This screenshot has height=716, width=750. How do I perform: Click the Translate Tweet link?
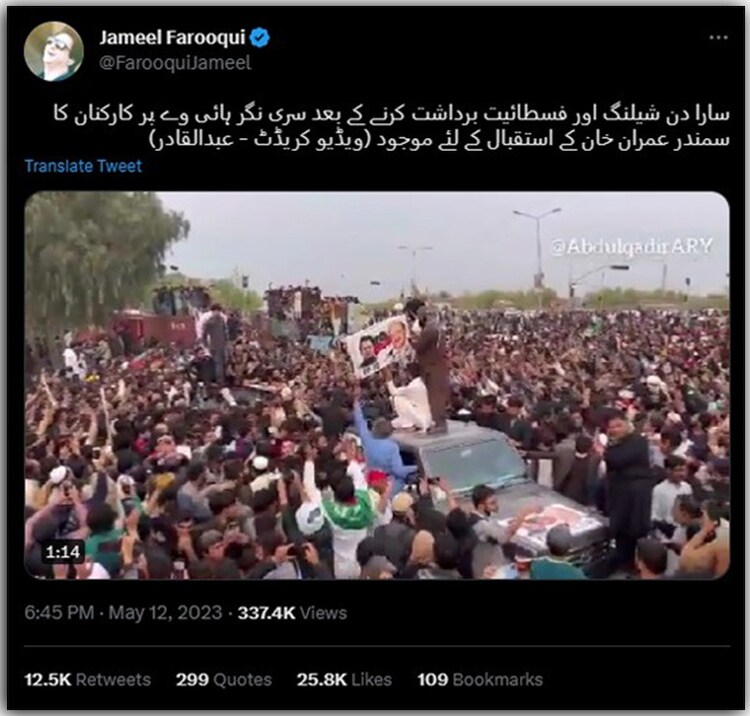[83, 166]
